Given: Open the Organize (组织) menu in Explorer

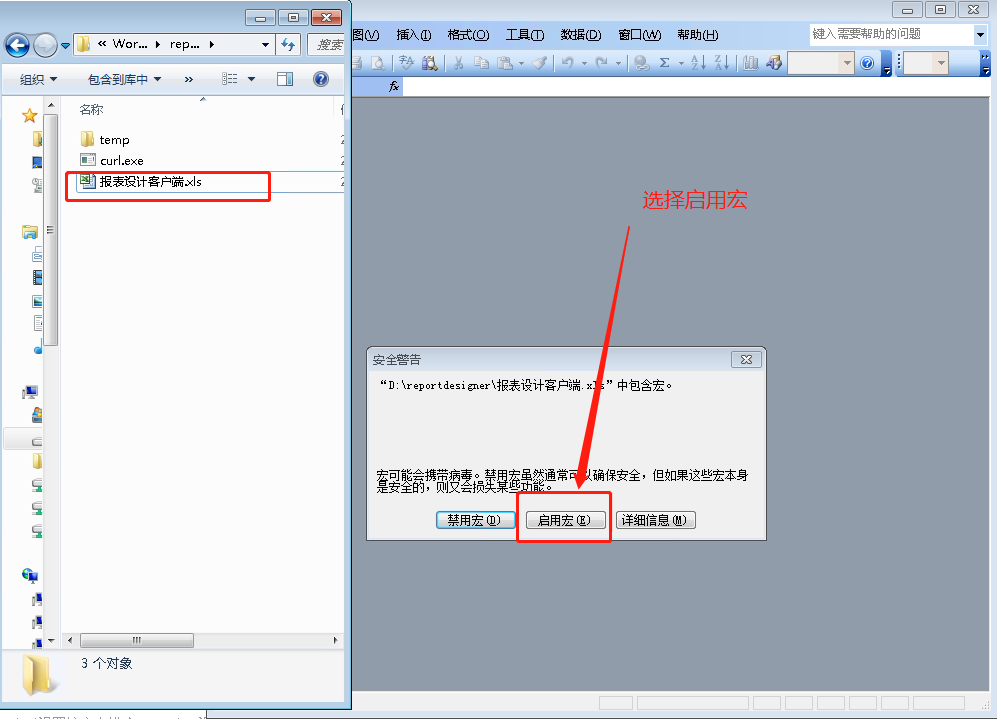Looking at the screenshot, I should point(38,79).
